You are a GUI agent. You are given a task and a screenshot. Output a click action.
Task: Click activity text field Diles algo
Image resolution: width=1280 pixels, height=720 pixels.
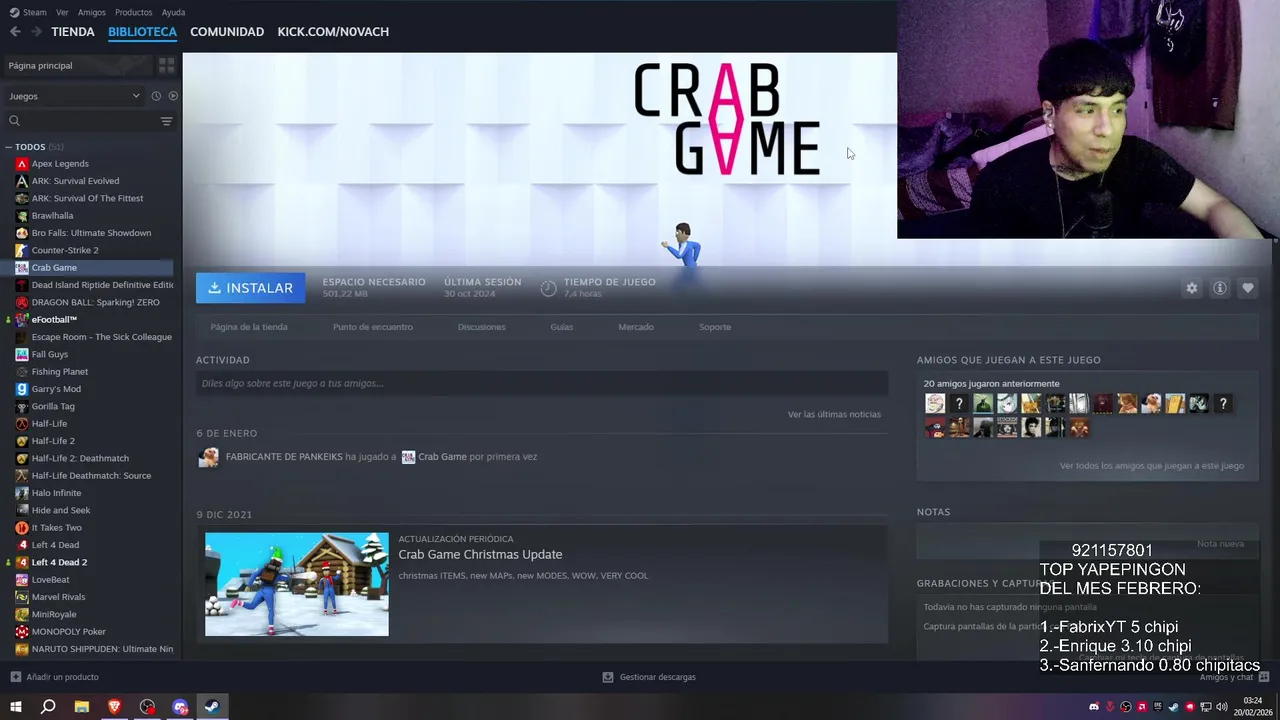[542, 383]
